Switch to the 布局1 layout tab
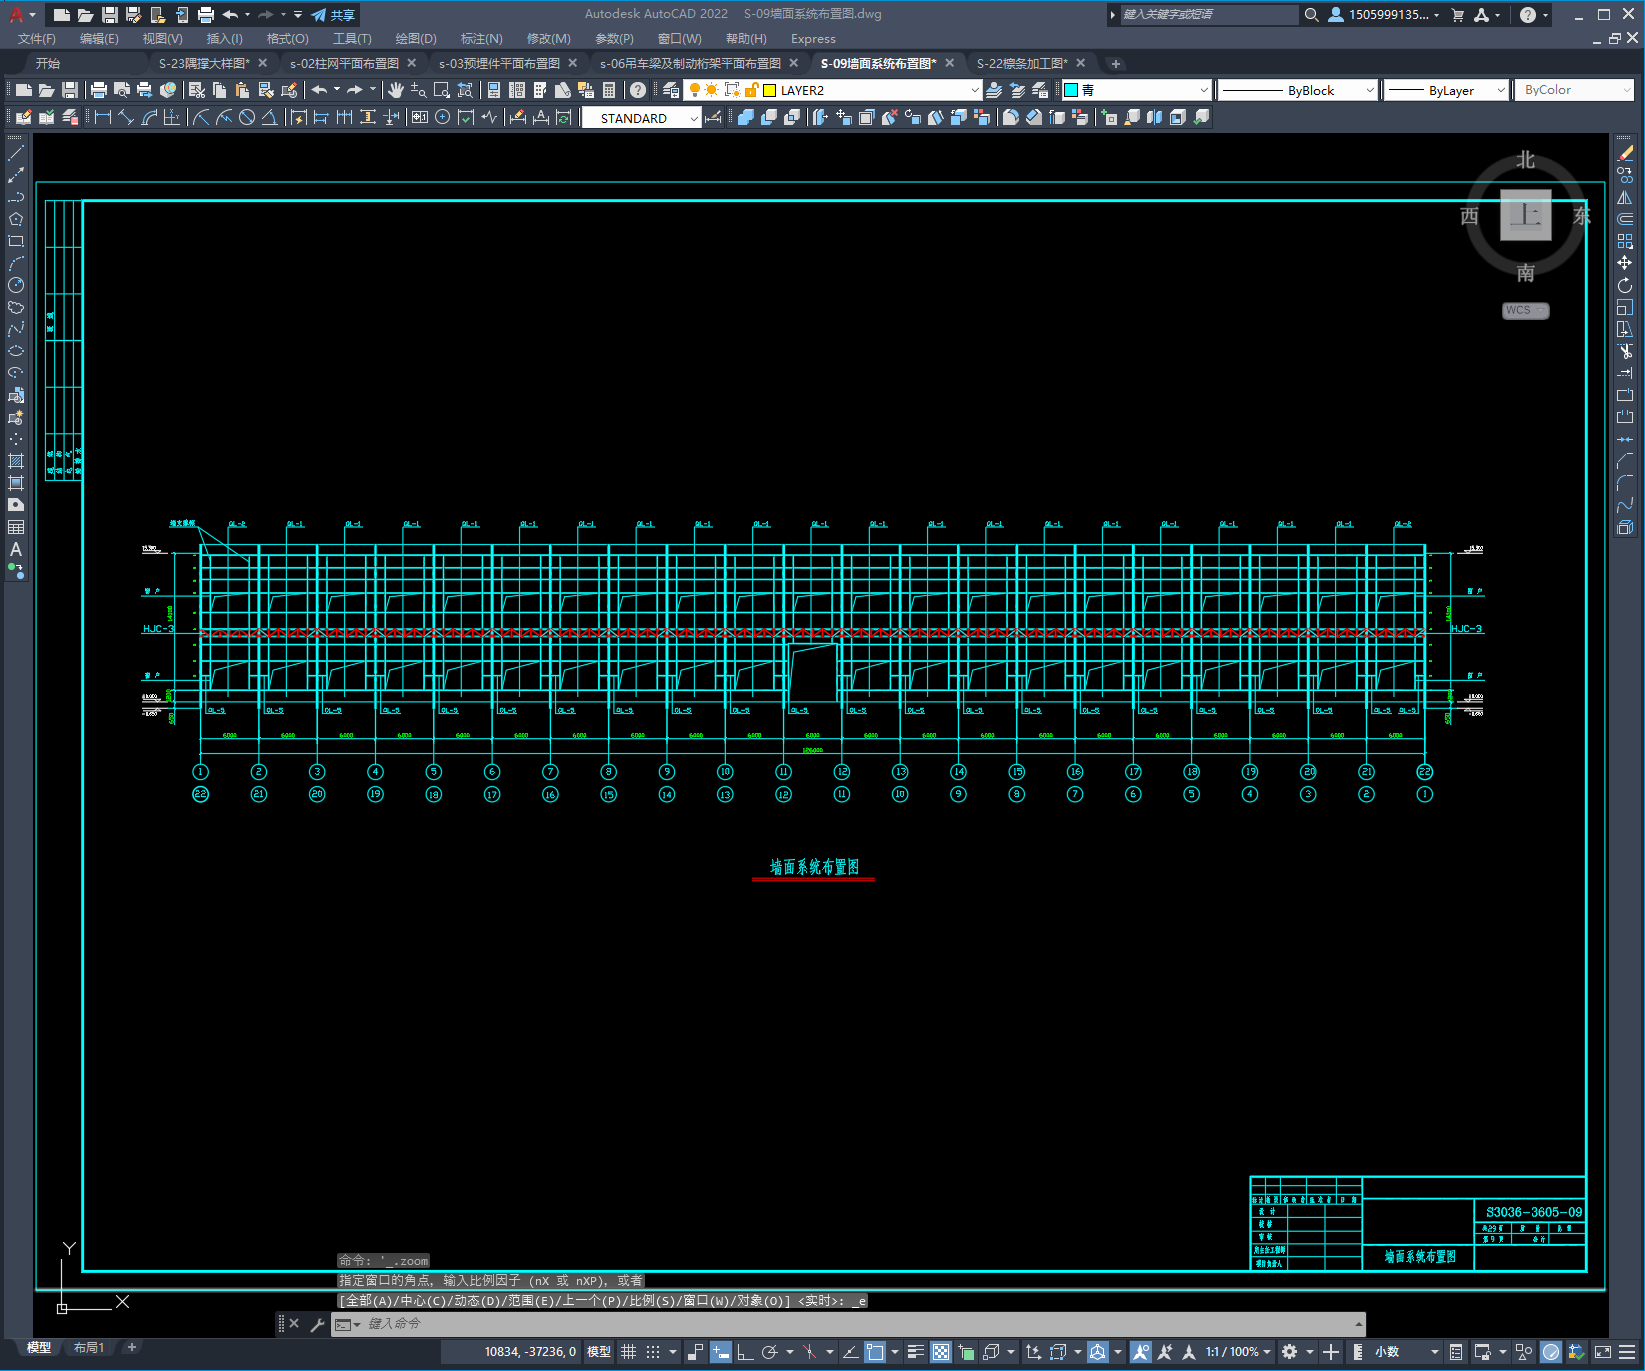Image resolution: width=1645 pixels, height=1371 pixels. pos(89,1348)
